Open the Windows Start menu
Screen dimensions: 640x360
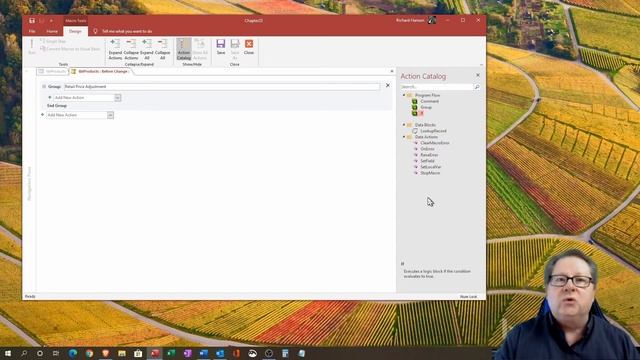point(7,353)
